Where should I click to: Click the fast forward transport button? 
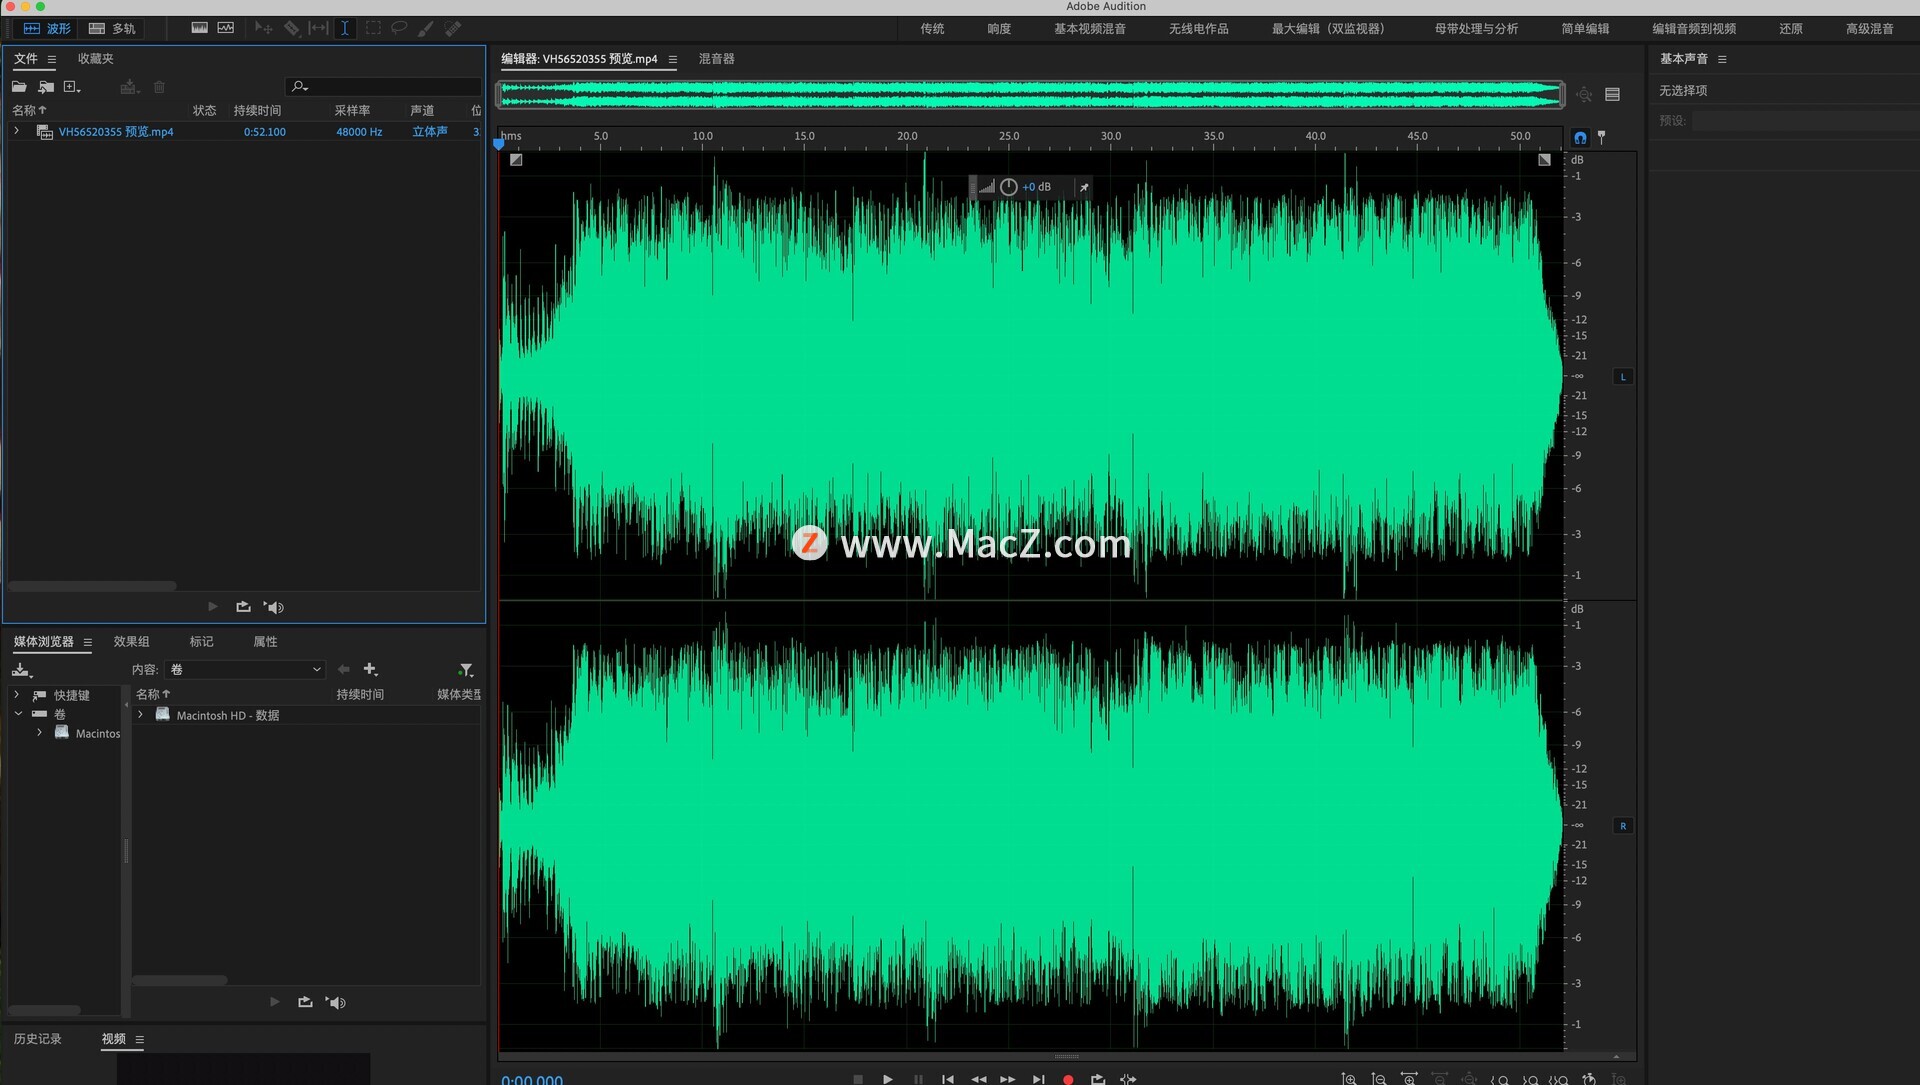click(x=1008, y=1078)
